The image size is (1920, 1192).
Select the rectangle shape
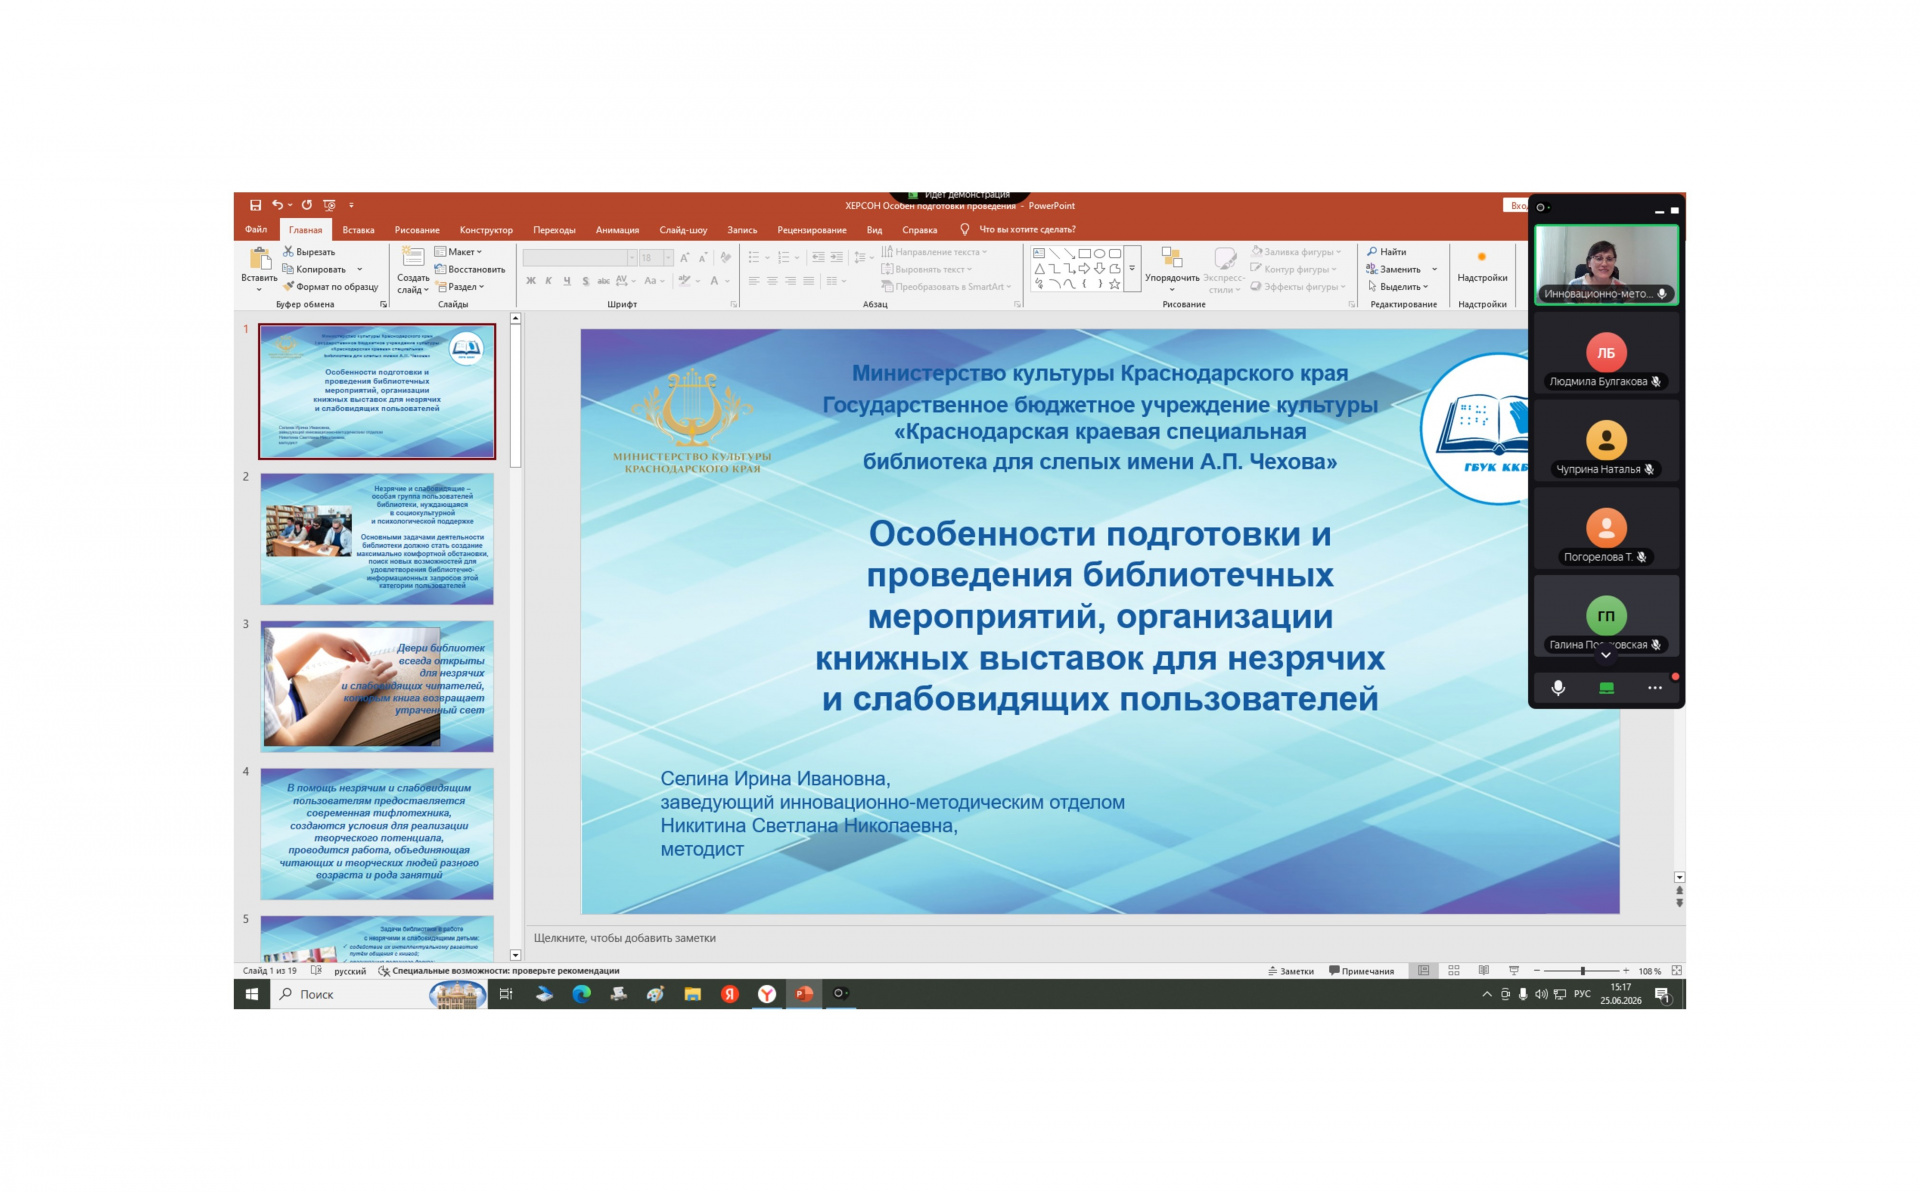(1084, 254)
